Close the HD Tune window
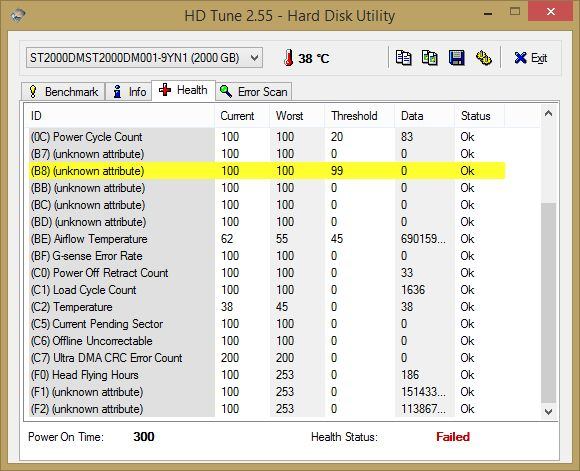Screen dimensions: 580x471 pos(551,12)
